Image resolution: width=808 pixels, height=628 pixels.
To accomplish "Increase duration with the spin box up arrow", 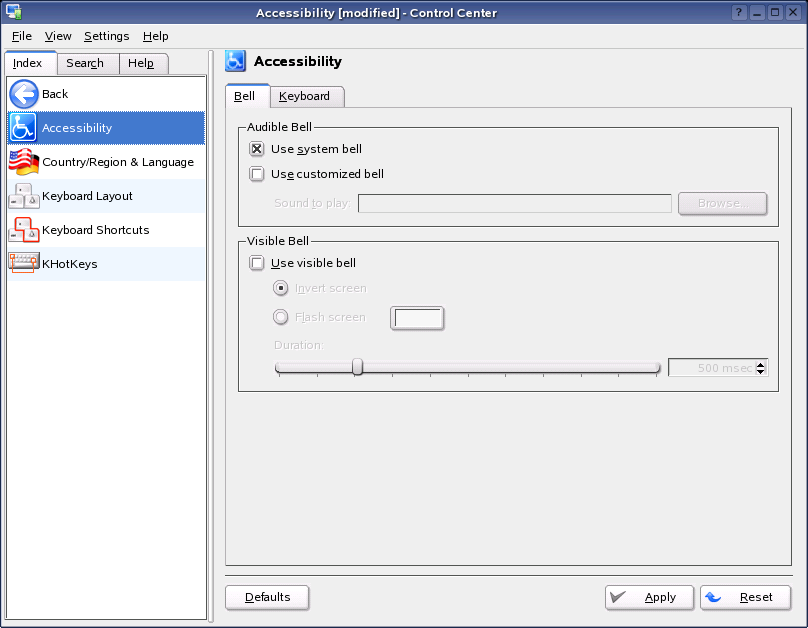I will 761,364.
